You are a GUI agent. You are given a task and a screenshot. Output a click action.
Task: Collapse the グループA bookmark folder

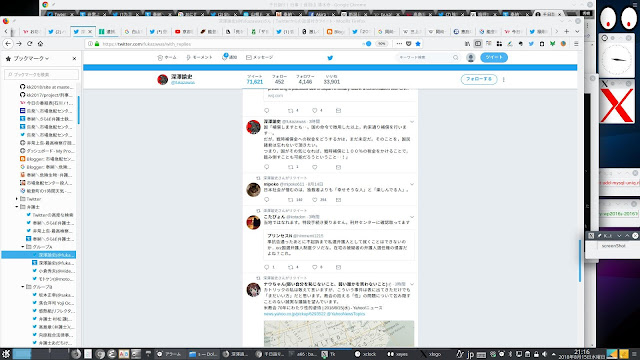(23, 247)
